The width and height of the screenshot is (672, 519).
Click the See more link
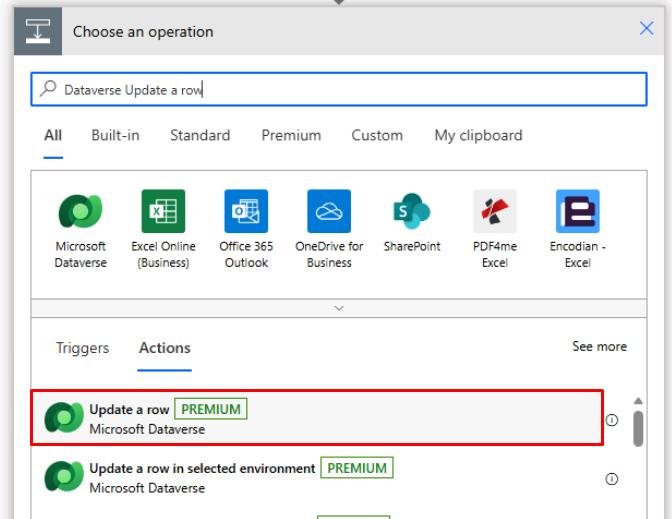tap(600, 346)
